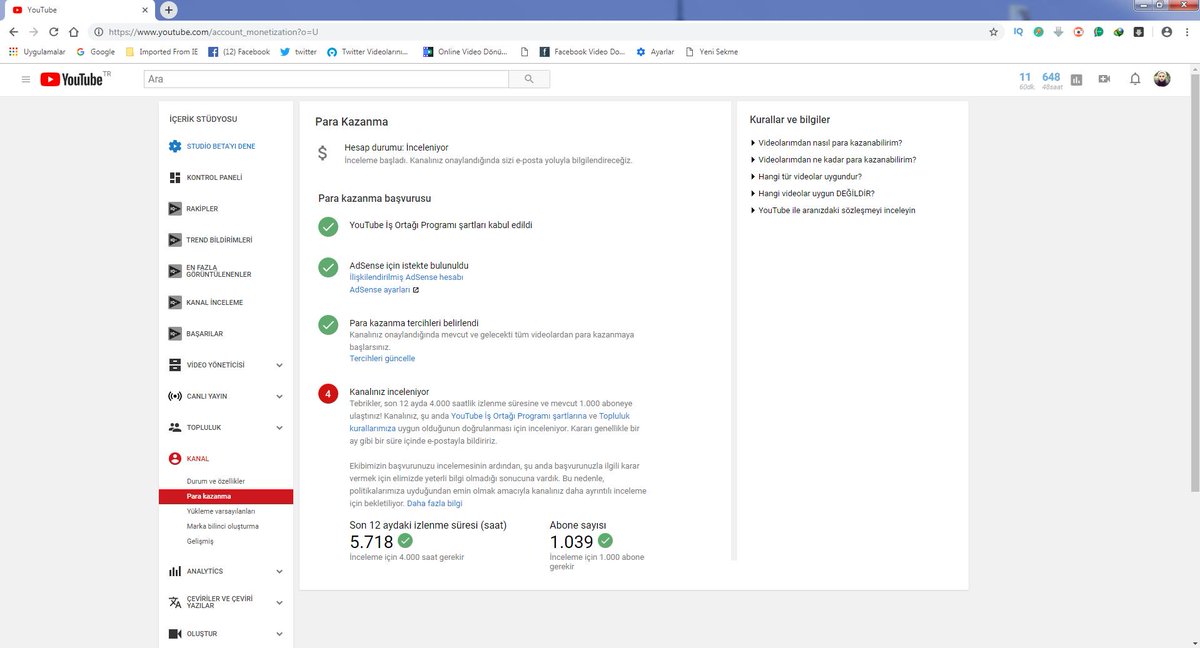Open Chrome's three-dot menu

click(x=1187, y=32)
